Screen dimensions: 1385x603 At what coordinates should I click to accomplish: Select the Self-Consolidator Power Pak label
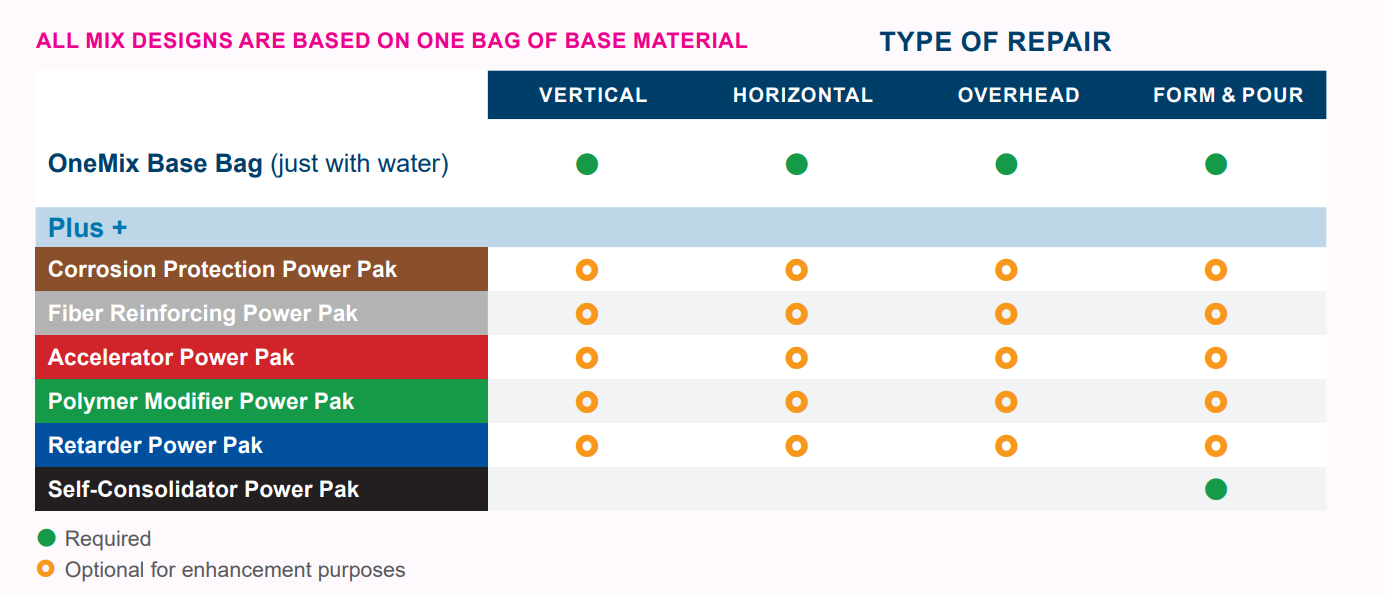click(203, 489)
